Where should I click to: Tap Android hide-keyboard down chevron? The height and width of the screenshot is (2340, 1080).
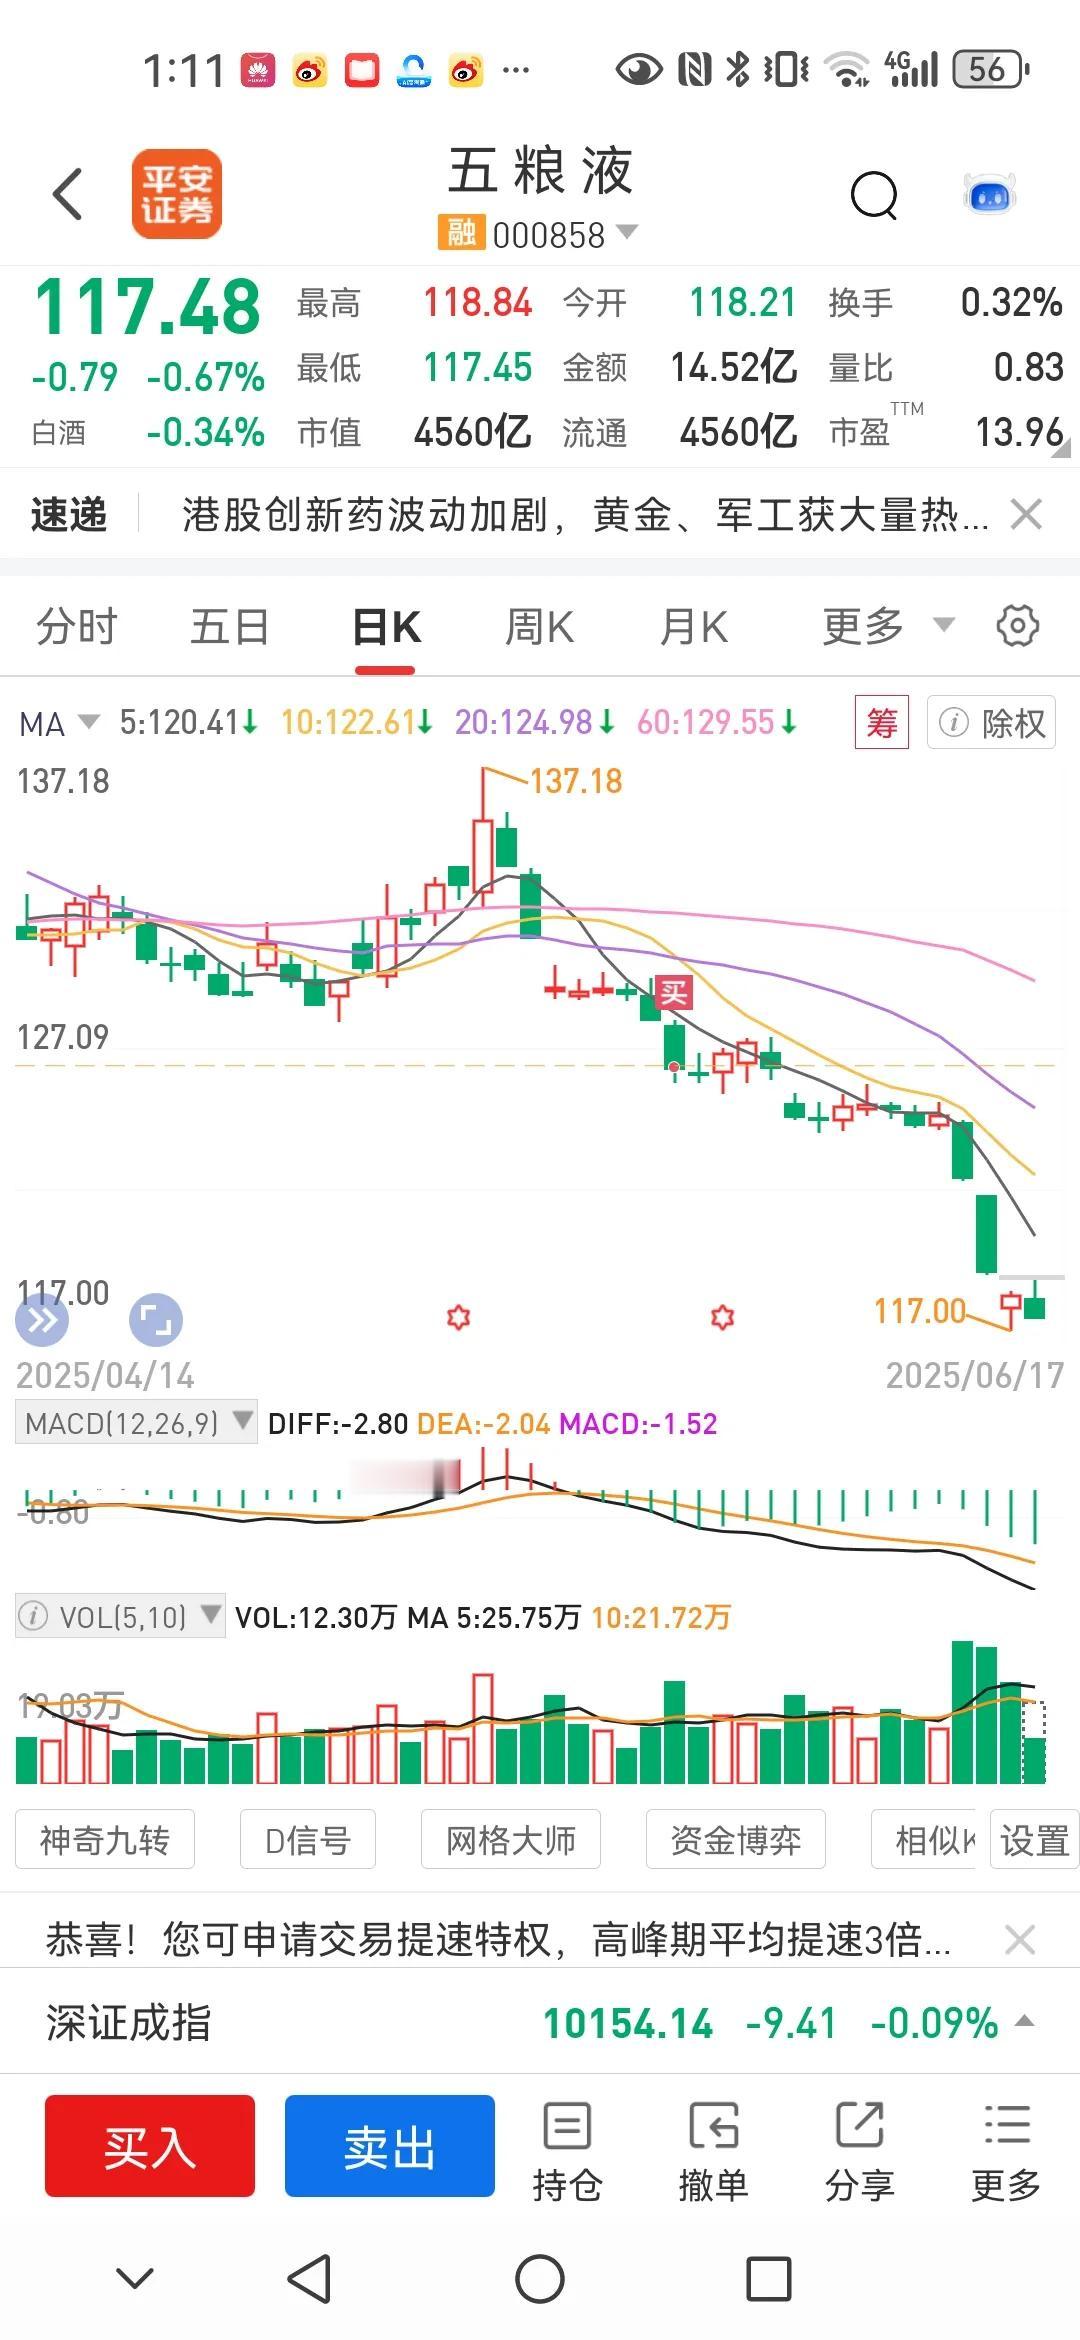pyautogui.click(x=135, y=2279)
